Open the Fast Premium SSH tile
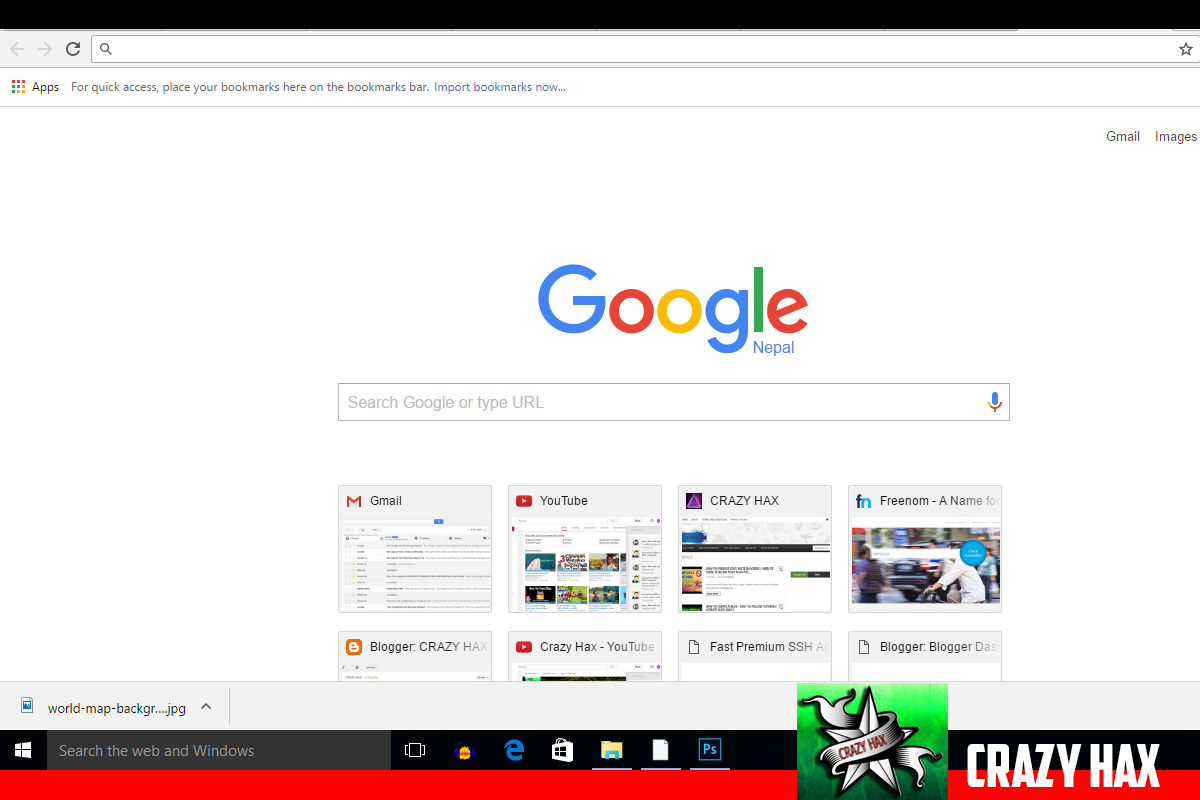Screen dimensions: 1200x800 click(x=755, y=656)
